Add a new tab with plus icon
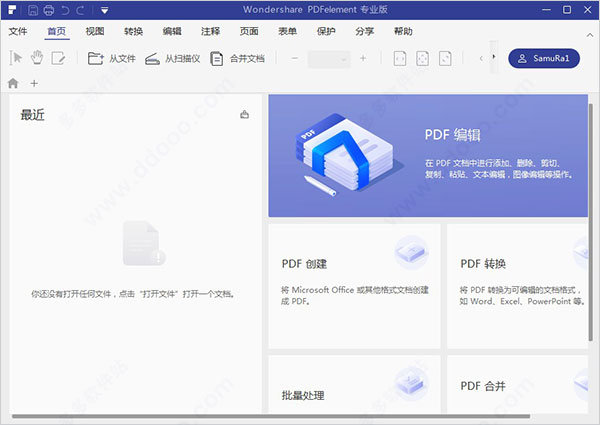 pos(34,83)
